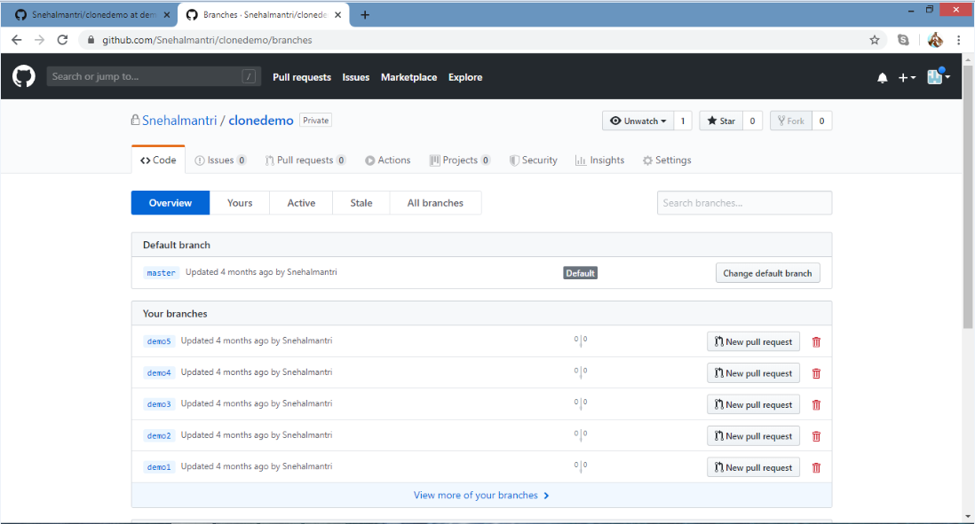
Task: Delete the demo1 branch via trash icon
Action: [816, 468]
